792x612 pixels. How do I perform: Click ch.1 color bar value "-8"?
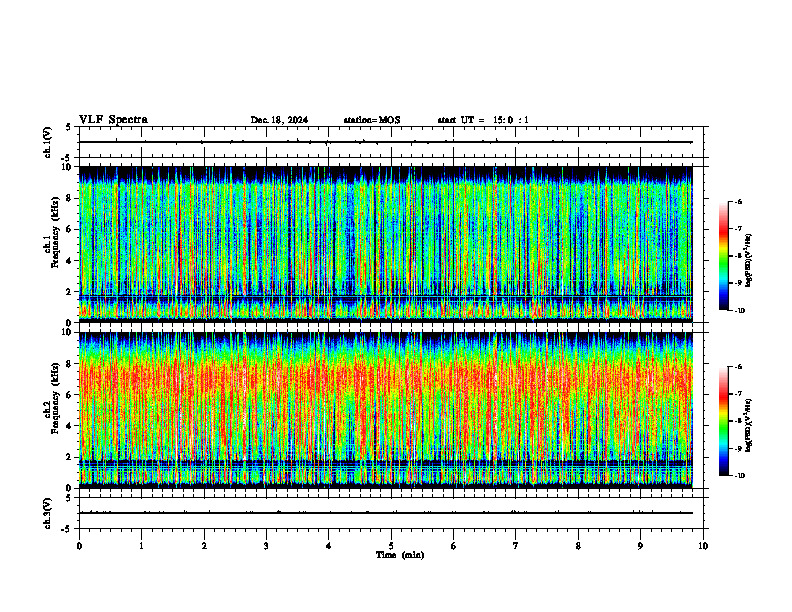click(738, 256)
